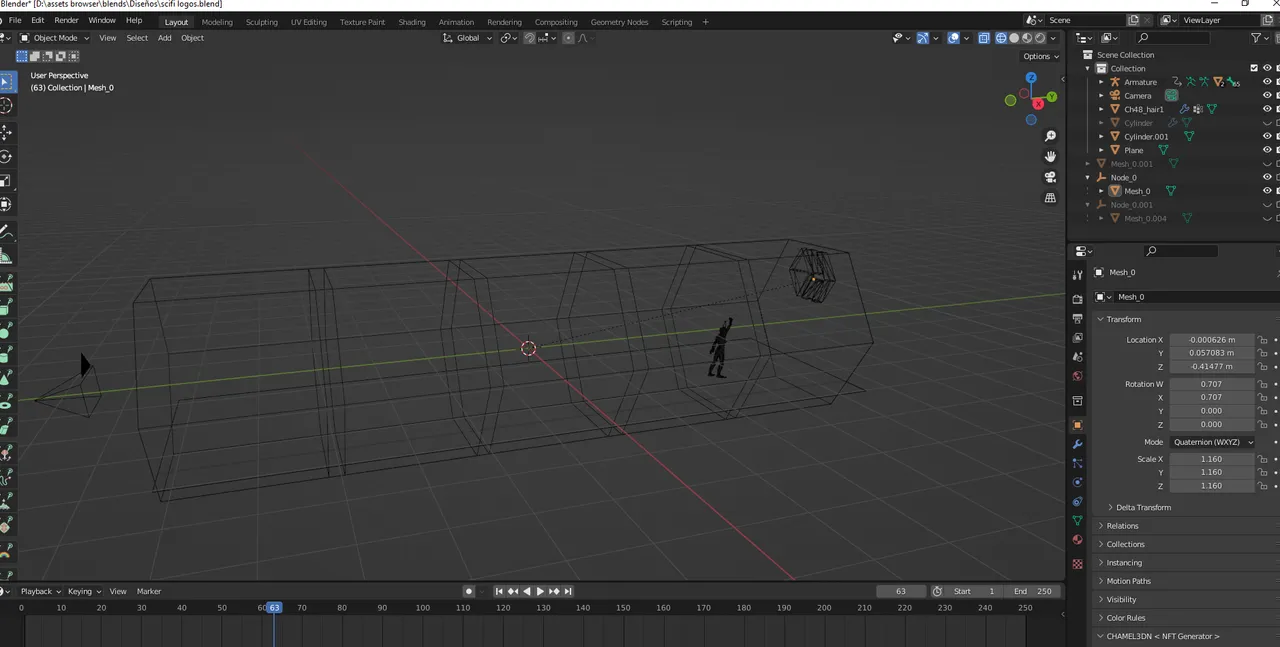The height and width of the screenshot is (647, 1280).
Task: Open the File menu
Action: tap(15, 20)
